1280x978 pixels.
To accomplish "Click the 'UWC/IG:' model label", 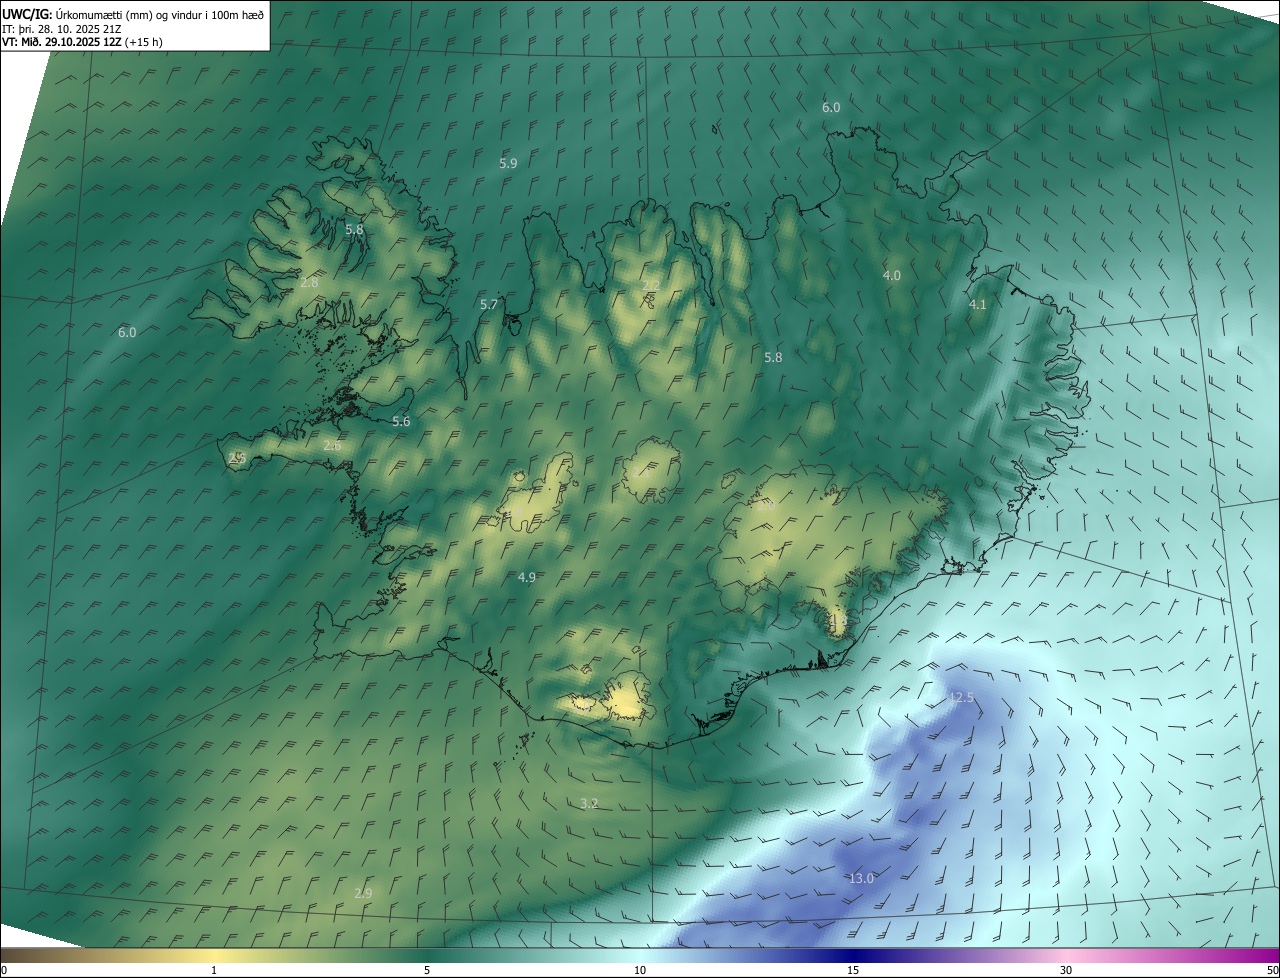I will 27,14.
